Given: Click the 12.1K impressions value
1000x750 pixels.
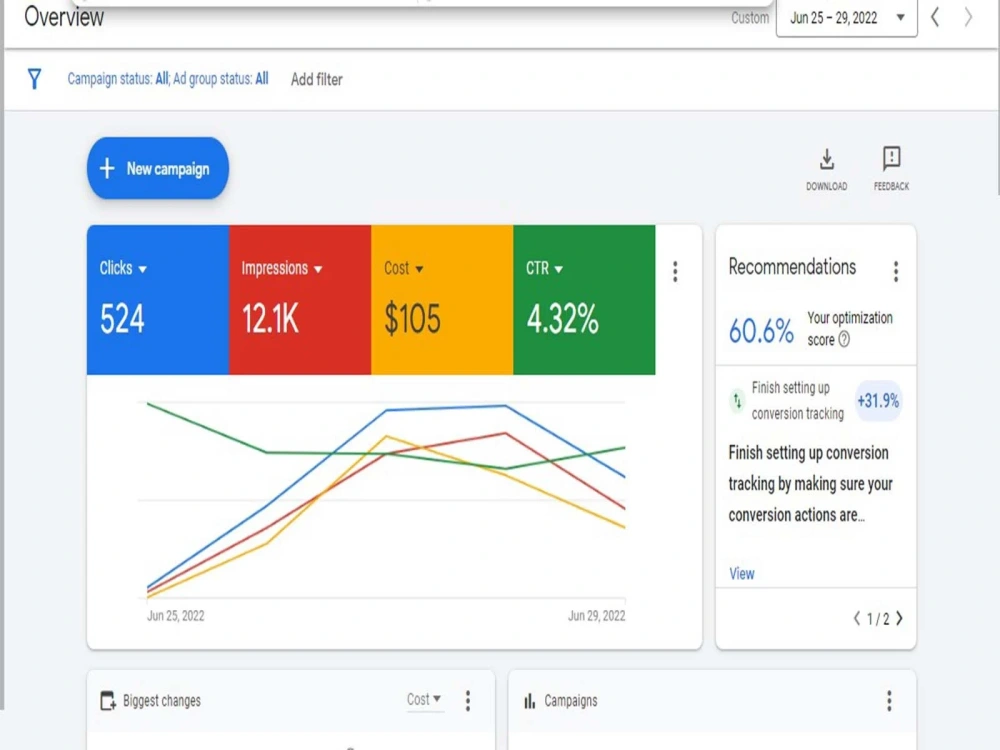Looking at the screenshot, I should [270, 319].
